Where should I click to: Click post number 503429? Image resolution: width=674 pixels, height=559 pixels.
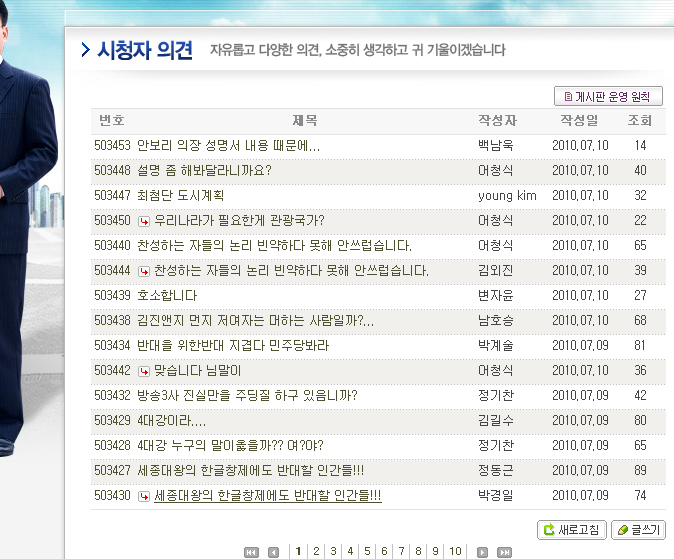coord(112,420)
